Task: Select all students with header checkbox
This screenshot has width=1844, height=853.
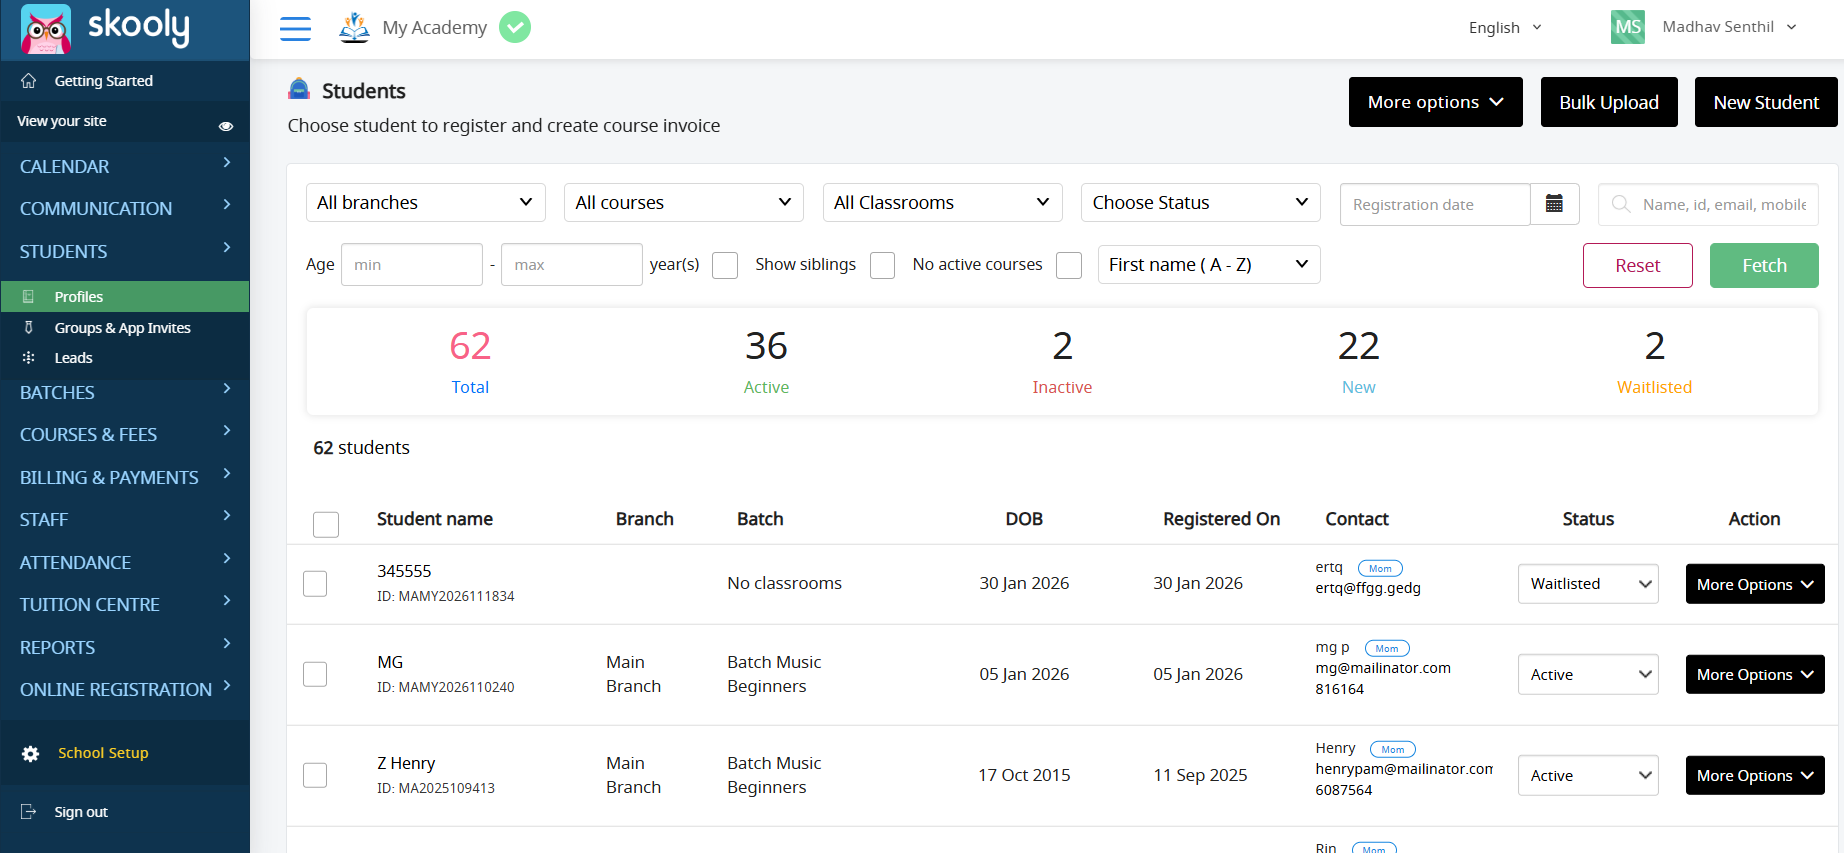Action: (x=326, y=524)
